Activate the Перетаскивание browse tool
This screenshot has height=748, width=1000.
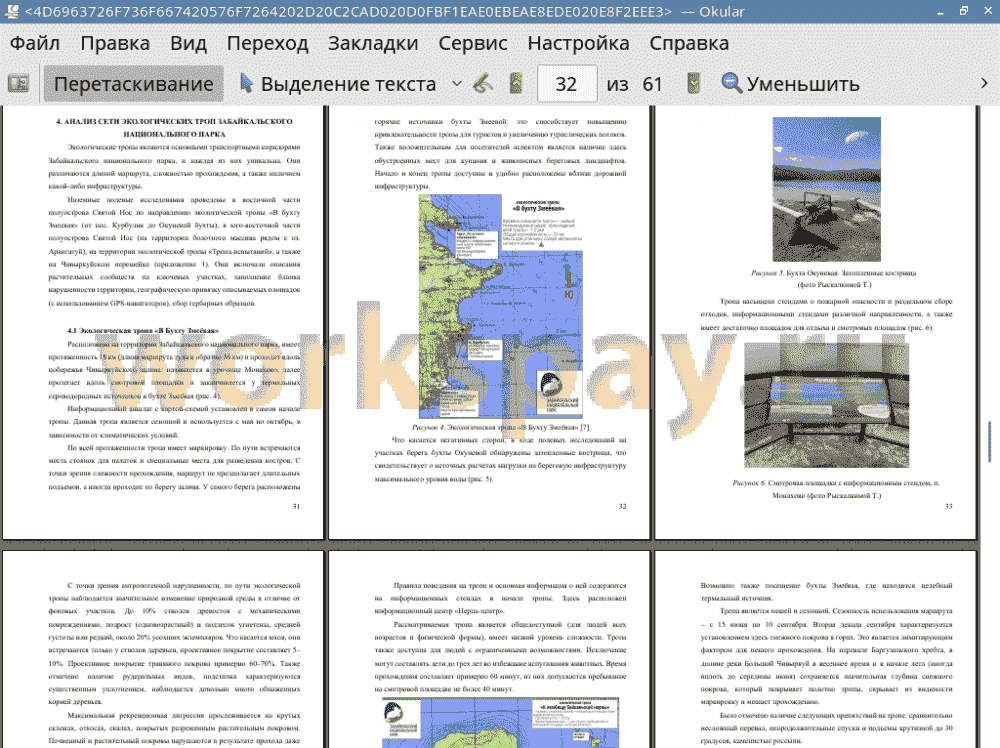pyautogui.click(x=133, y=84)
